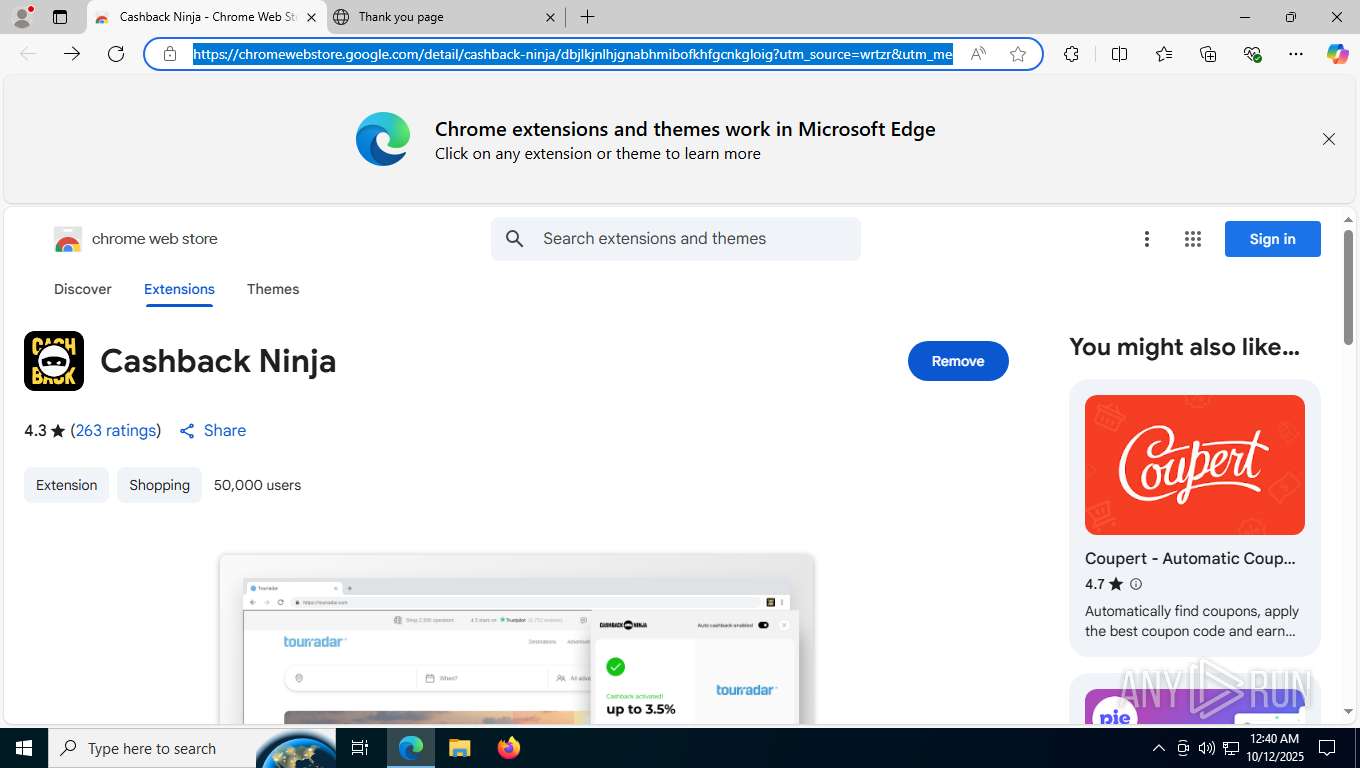Viewport: 1360px width, 768px height.
Task: Open Browser essentials heart icon
Action: pos(1252,54)
